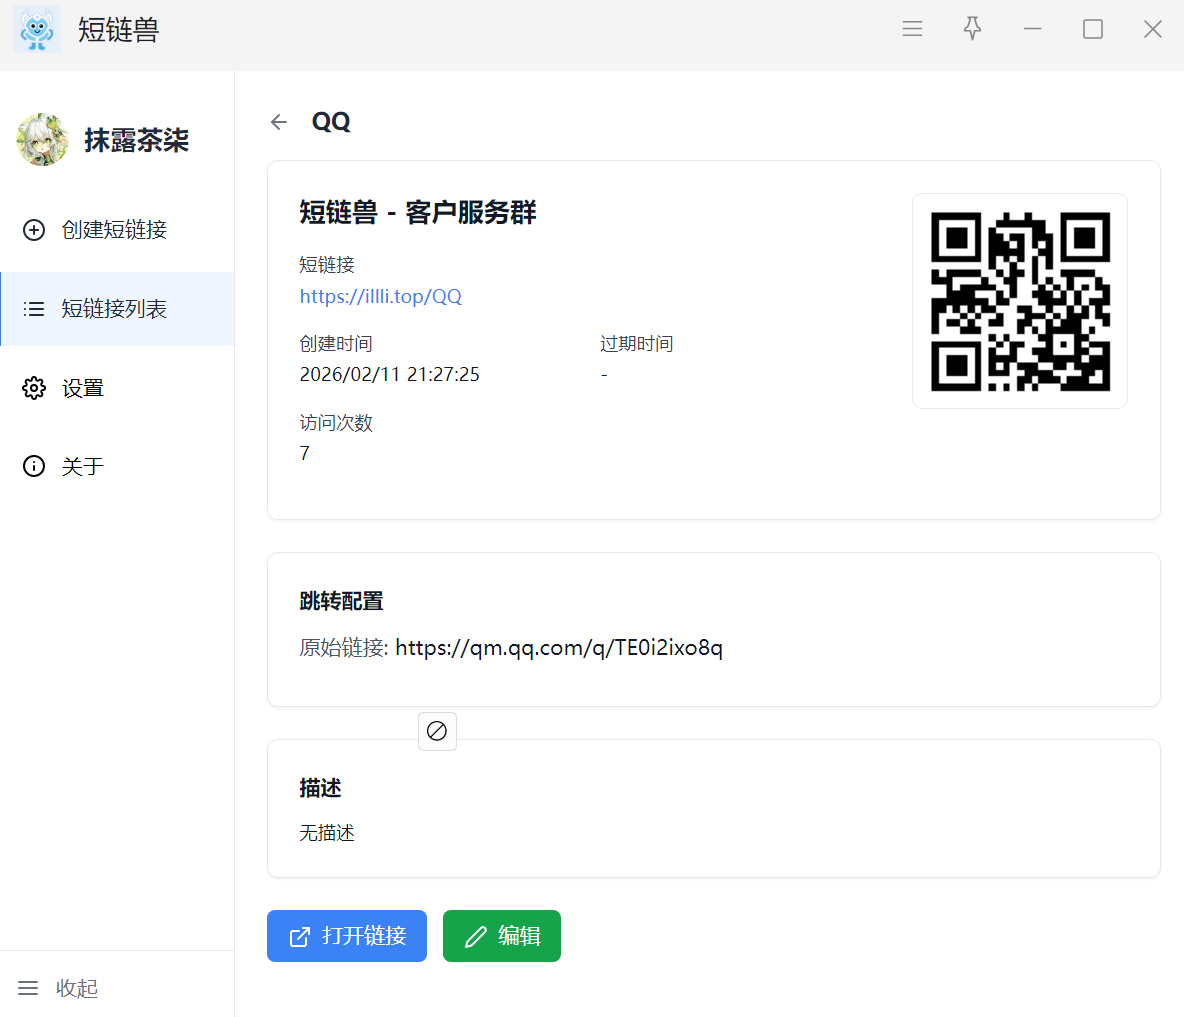Screen dimensions: 1184x1017
Task: Click the back arrow next to QQ
Action: tap(279, 122)
